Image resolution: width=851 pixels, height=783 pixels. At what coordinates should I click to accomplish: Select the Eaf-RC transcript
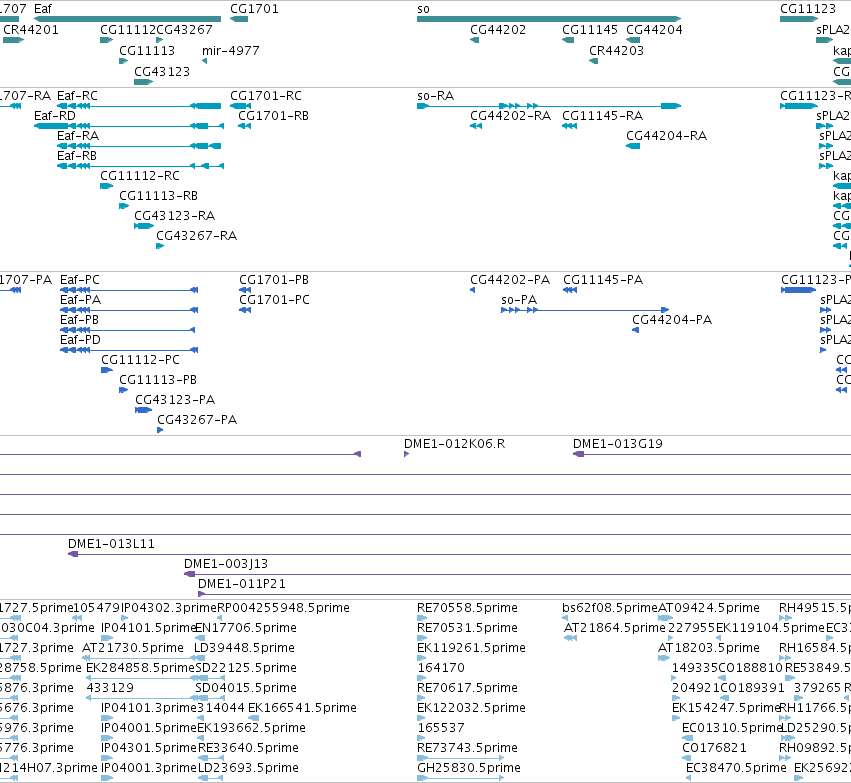[139, 106]
